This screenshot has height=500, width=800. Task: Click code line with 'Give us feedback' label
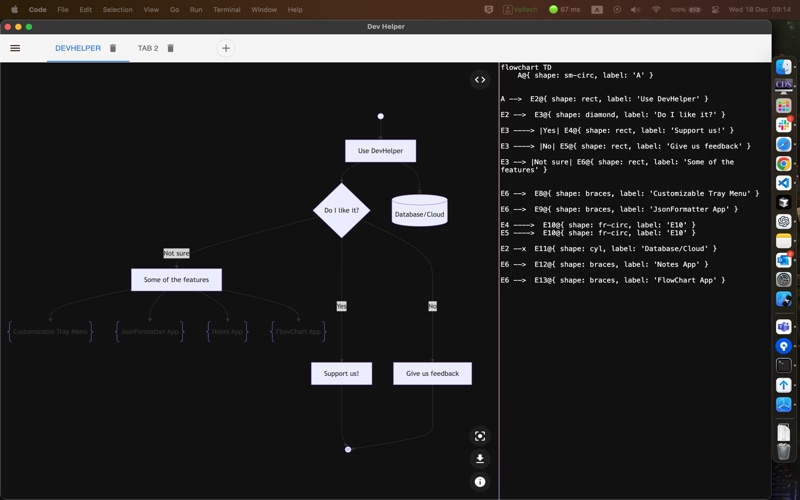click(x=626, y=146)
